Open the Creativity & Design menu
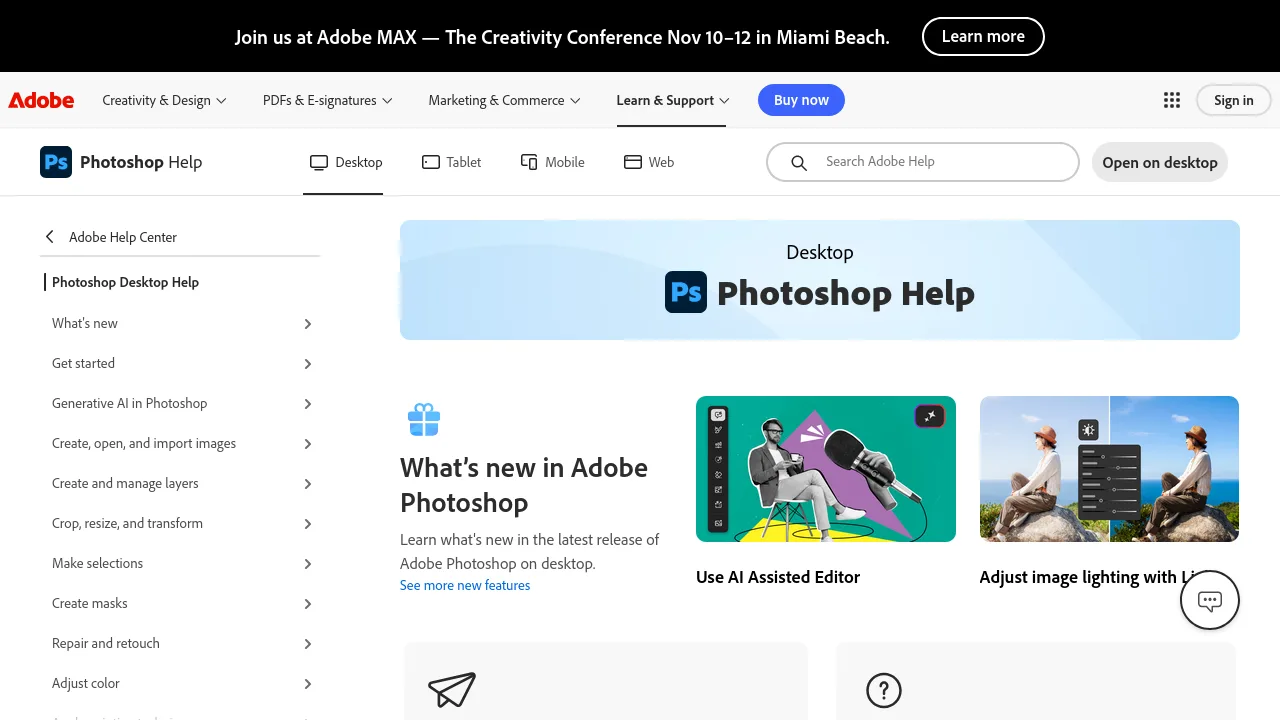Viewport: 1280px width, 720px height. coord(165,100)
